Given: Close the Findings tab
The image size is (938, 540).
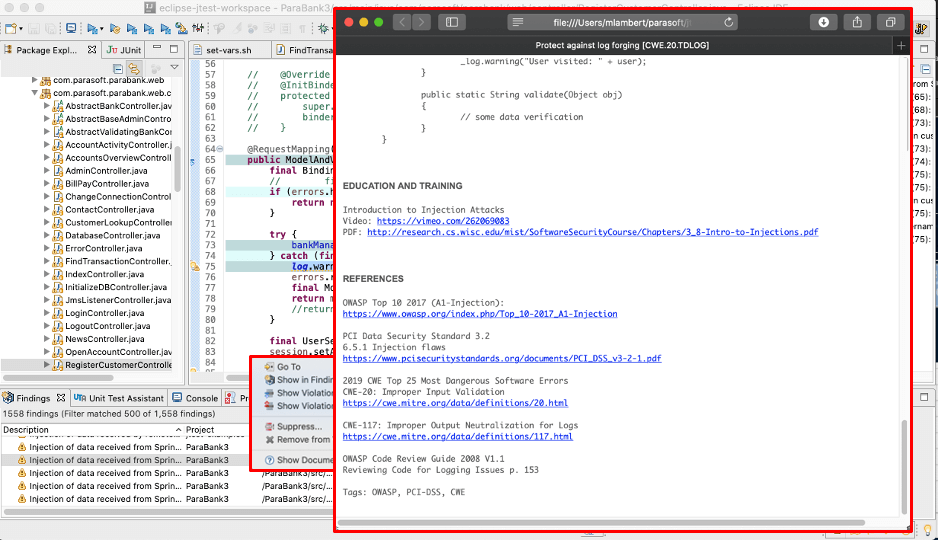Looking at the screenshot, I should click(60, 398).
